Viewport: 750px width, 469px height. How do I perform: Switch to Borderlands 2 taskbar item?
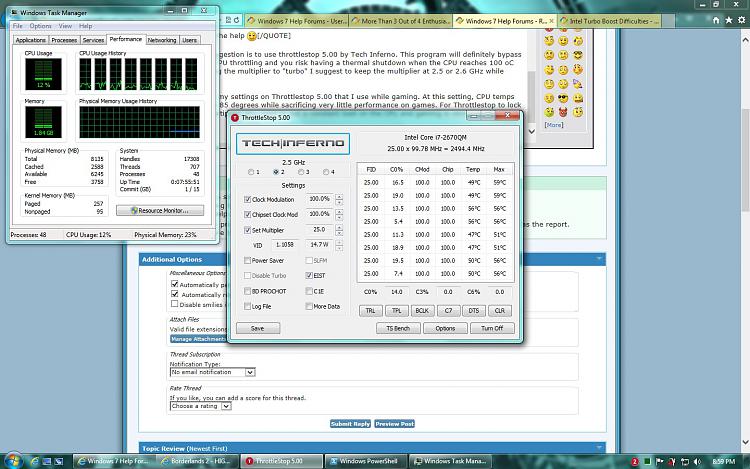click(x=199, y=461)
